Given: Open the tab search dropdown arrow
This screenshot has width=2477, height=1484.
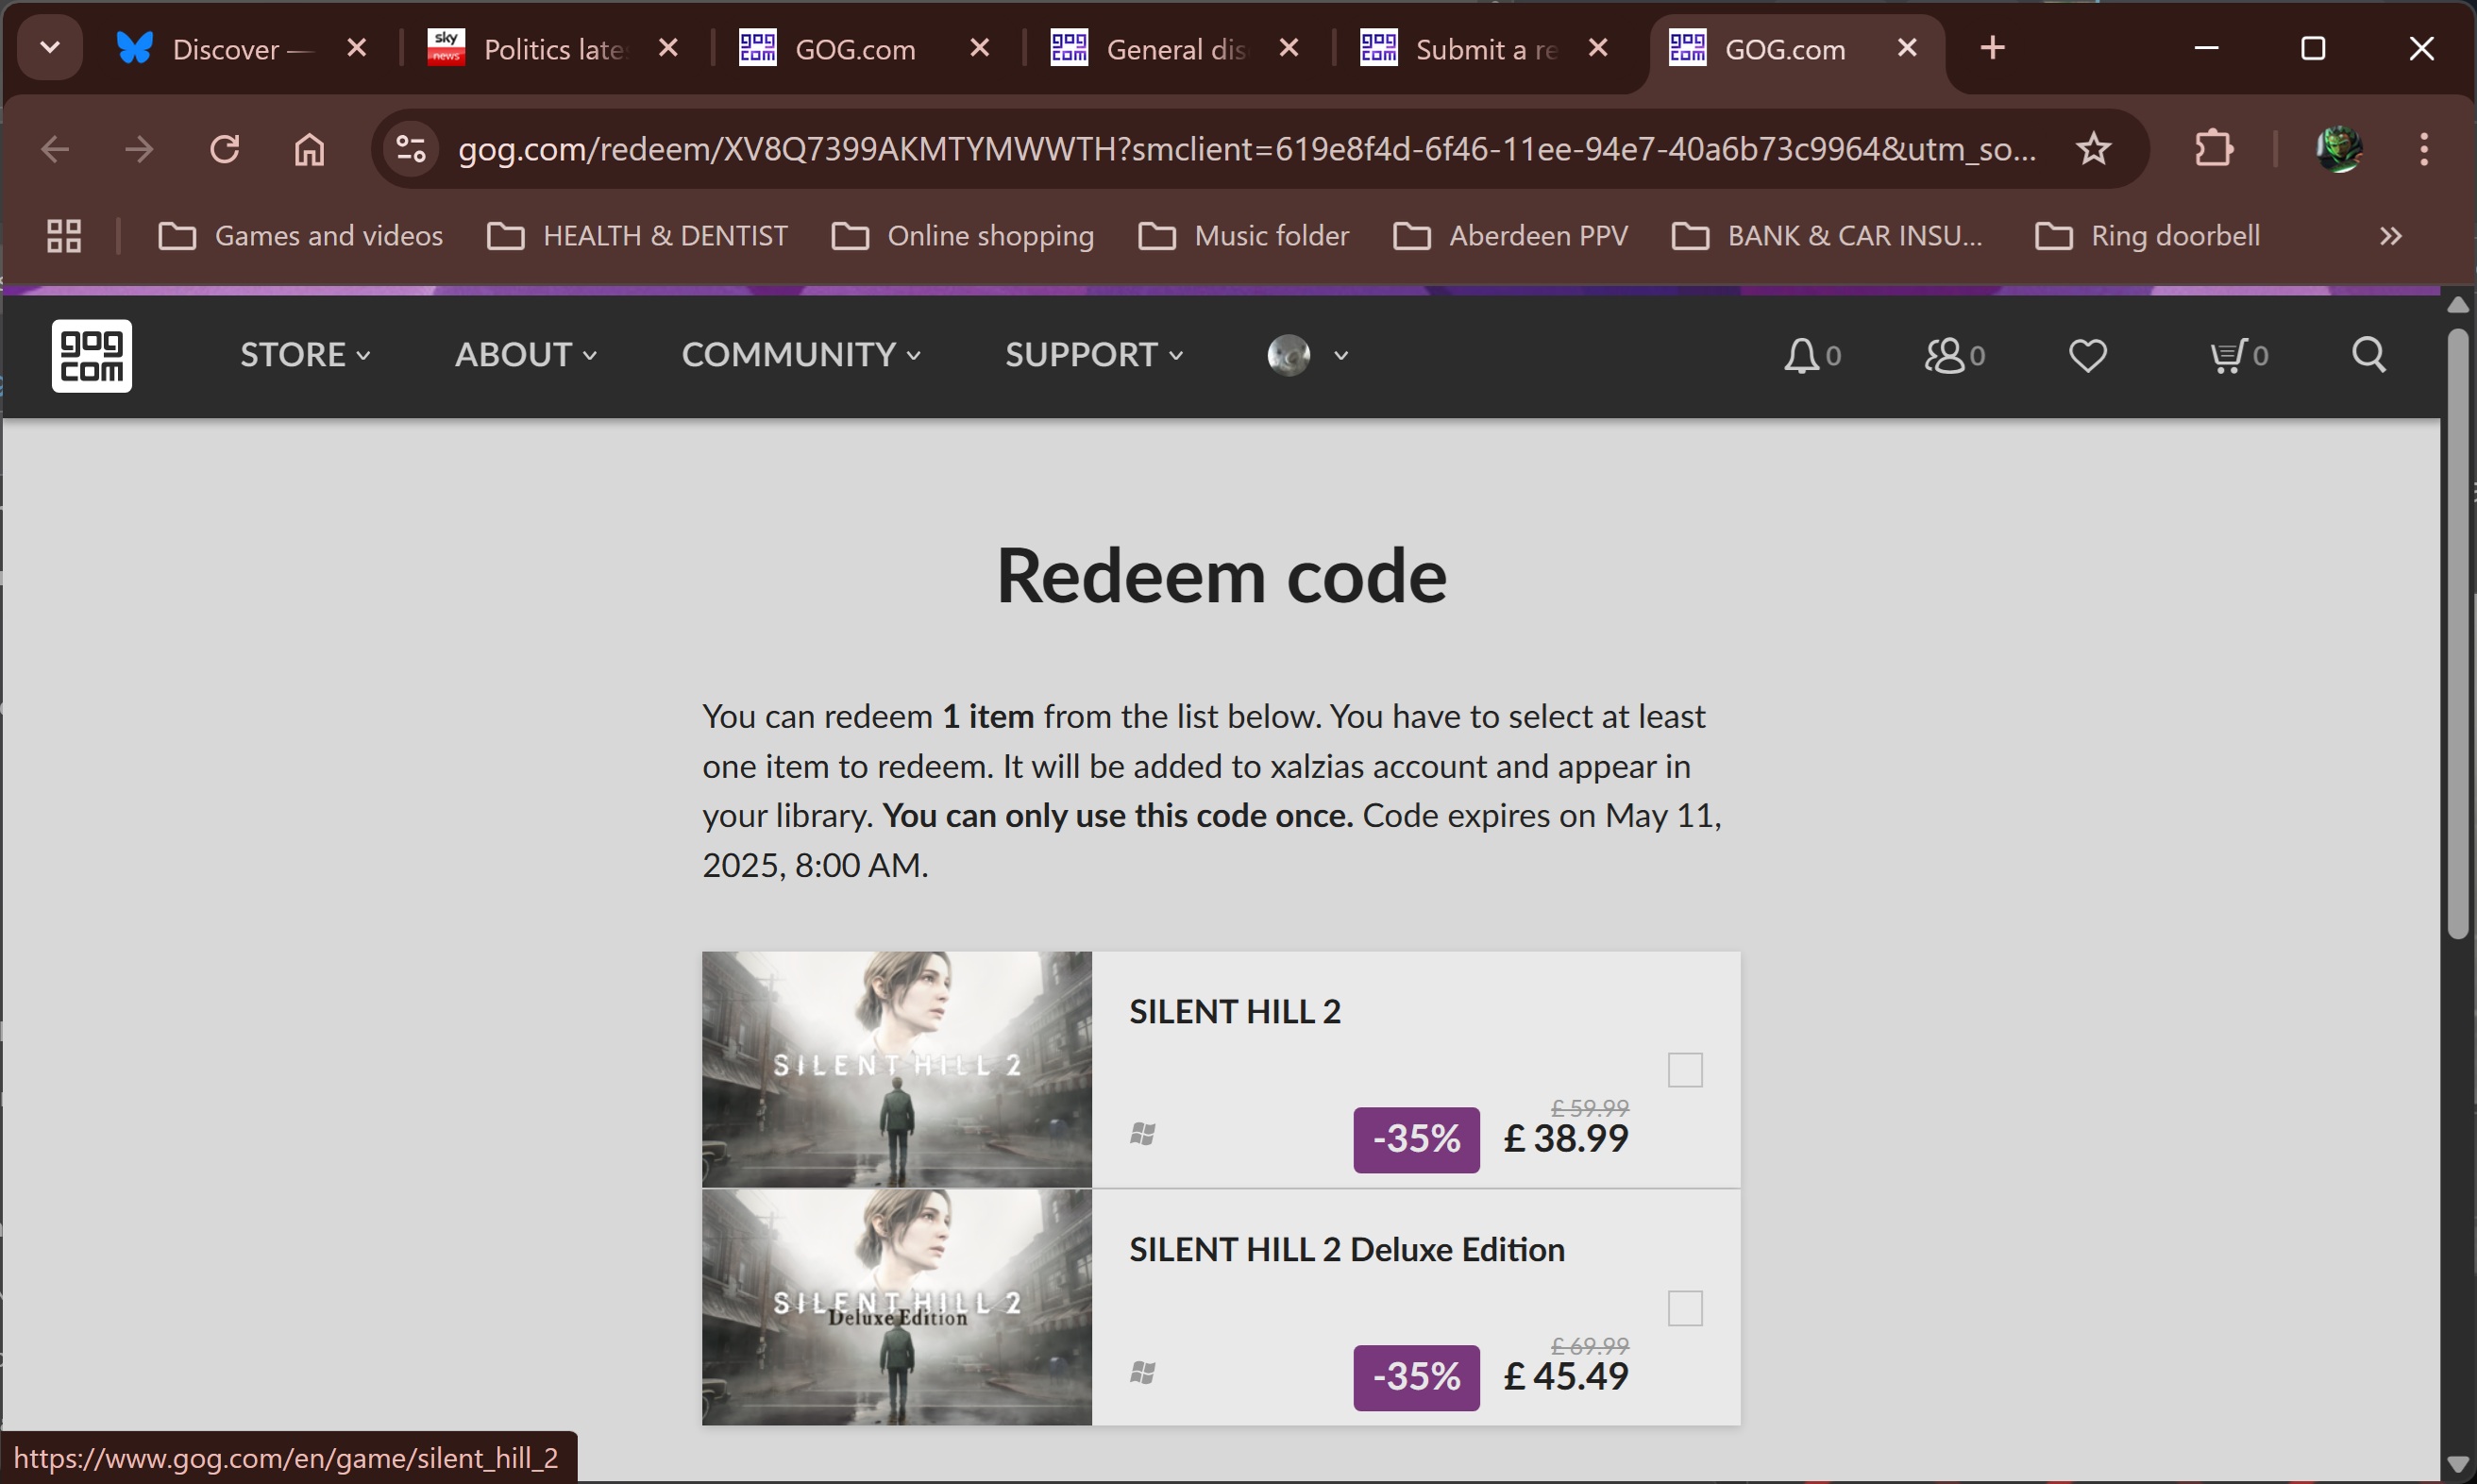Looking at the screenshot, I should pos(50,48).
